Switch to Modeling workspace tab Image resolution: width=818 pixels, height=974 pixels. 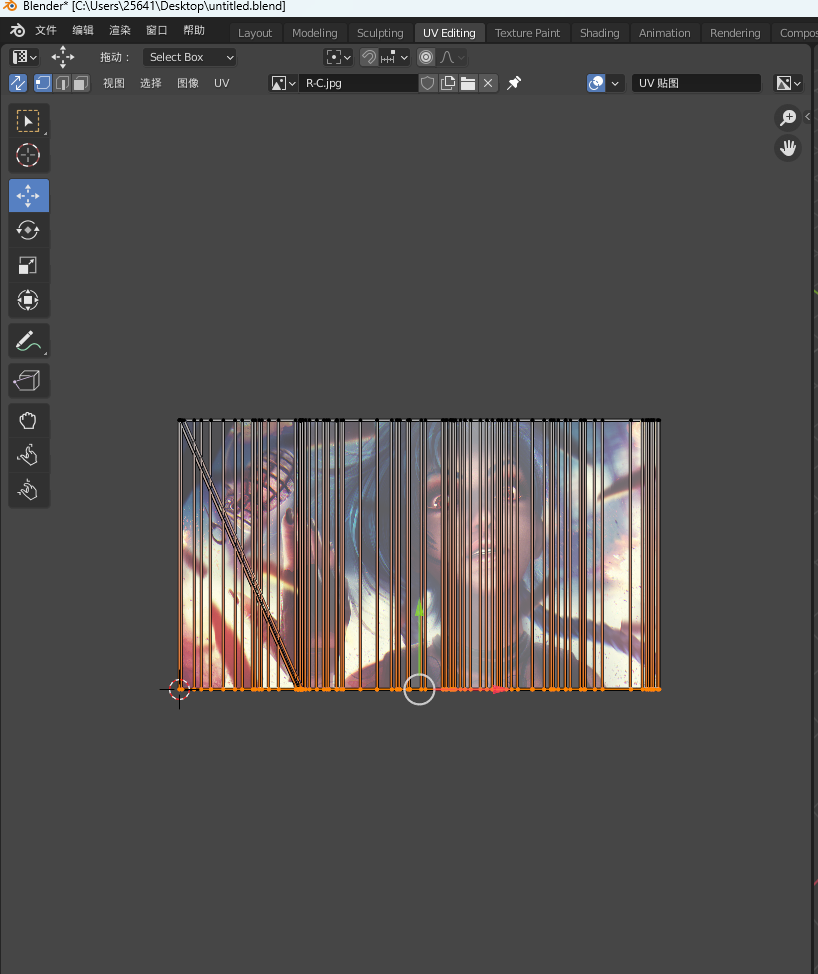coord(315,33)
